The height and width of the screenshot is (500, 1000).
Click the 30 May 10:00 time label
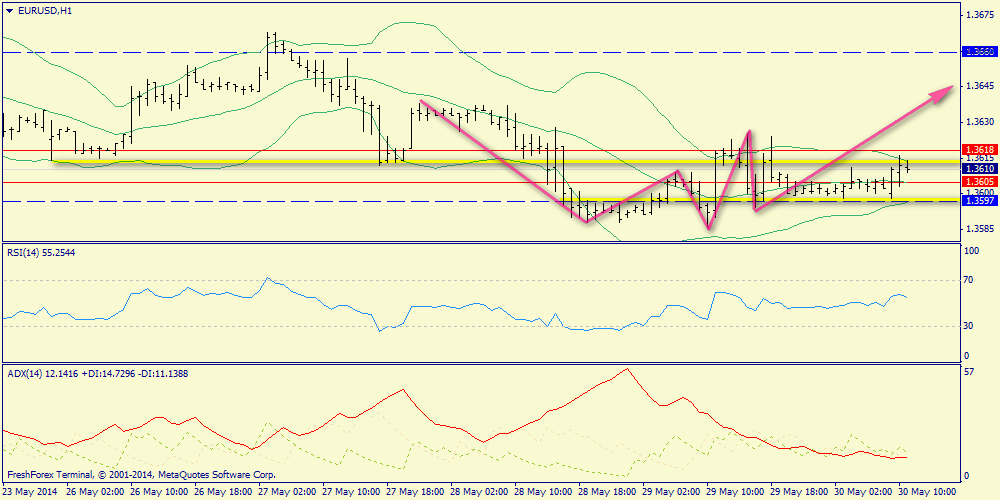tap(925, 492)
